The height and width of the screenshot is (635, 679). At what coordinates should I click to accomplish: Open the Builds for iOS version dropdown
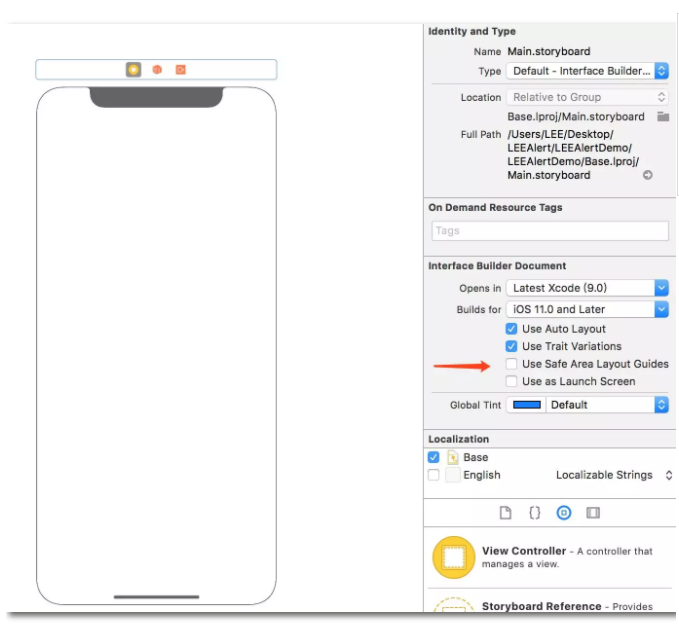(x=587, y=309)
